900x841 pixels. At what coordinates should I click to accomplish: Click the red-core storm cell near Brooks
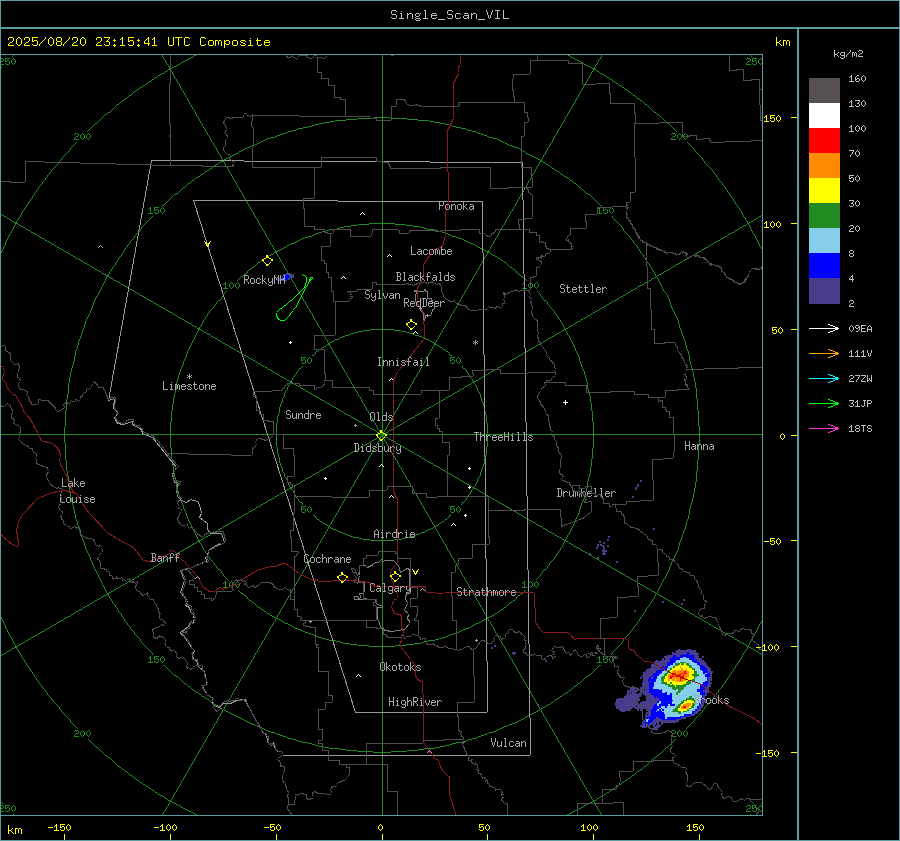679,674
